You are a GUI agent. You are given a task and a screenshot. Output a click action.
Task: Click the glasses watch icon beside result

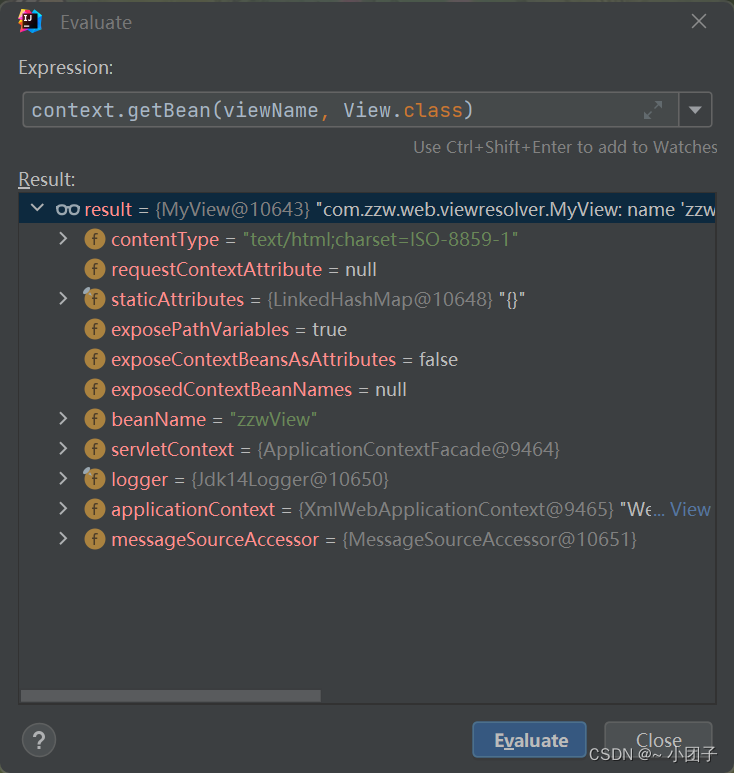[x=68, y=209]
